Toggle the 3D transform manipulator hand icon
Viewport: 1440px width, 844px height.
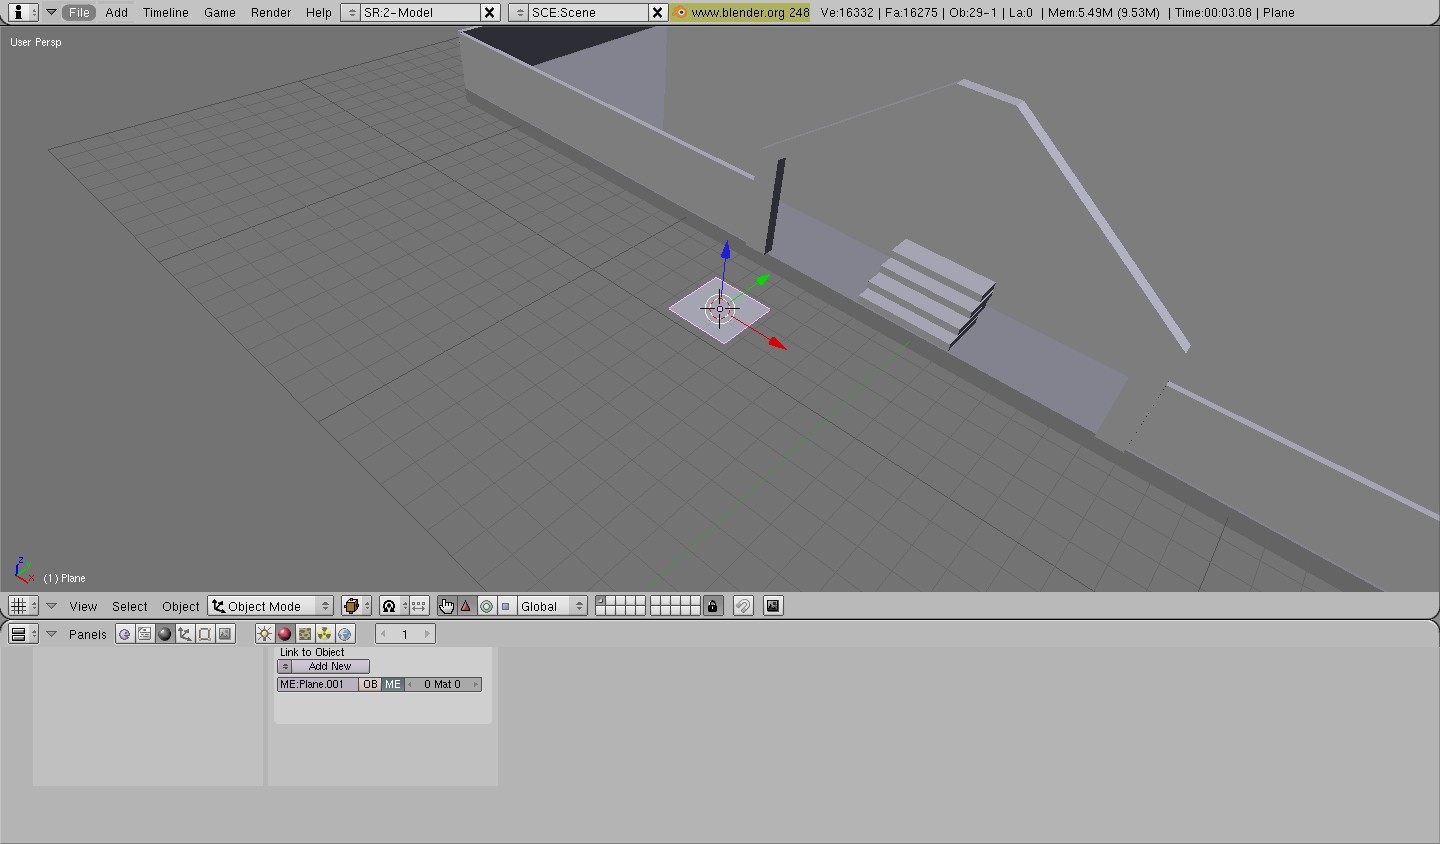click(446, 606)
